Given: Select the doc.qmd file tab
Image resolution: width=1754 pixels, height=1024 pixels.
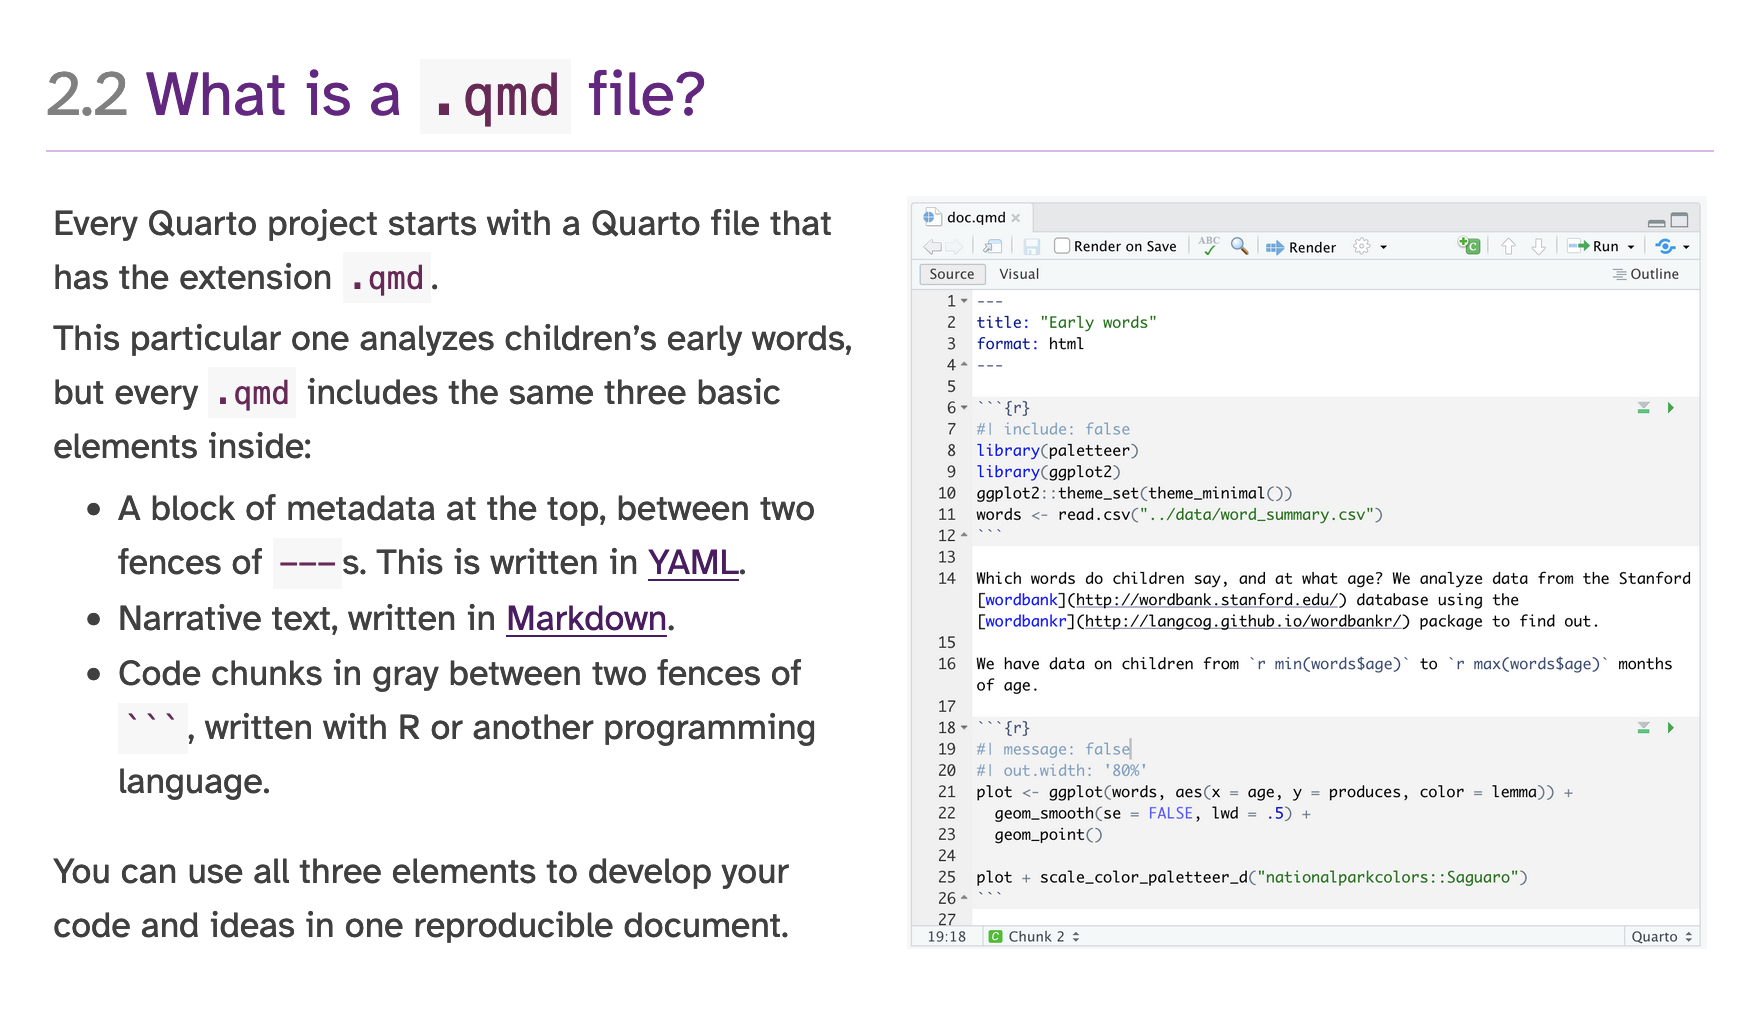Looking at the screenshot, I should click(975, 217).
